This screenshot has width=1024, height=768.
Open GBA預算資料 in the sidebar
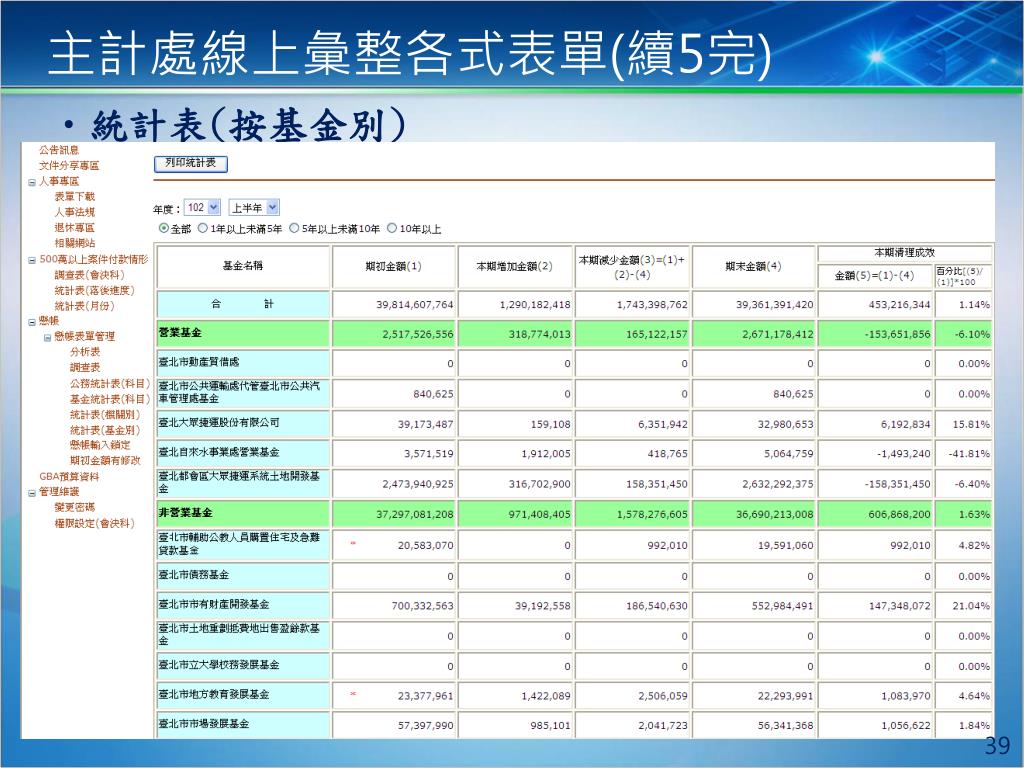tap(69, 477)
